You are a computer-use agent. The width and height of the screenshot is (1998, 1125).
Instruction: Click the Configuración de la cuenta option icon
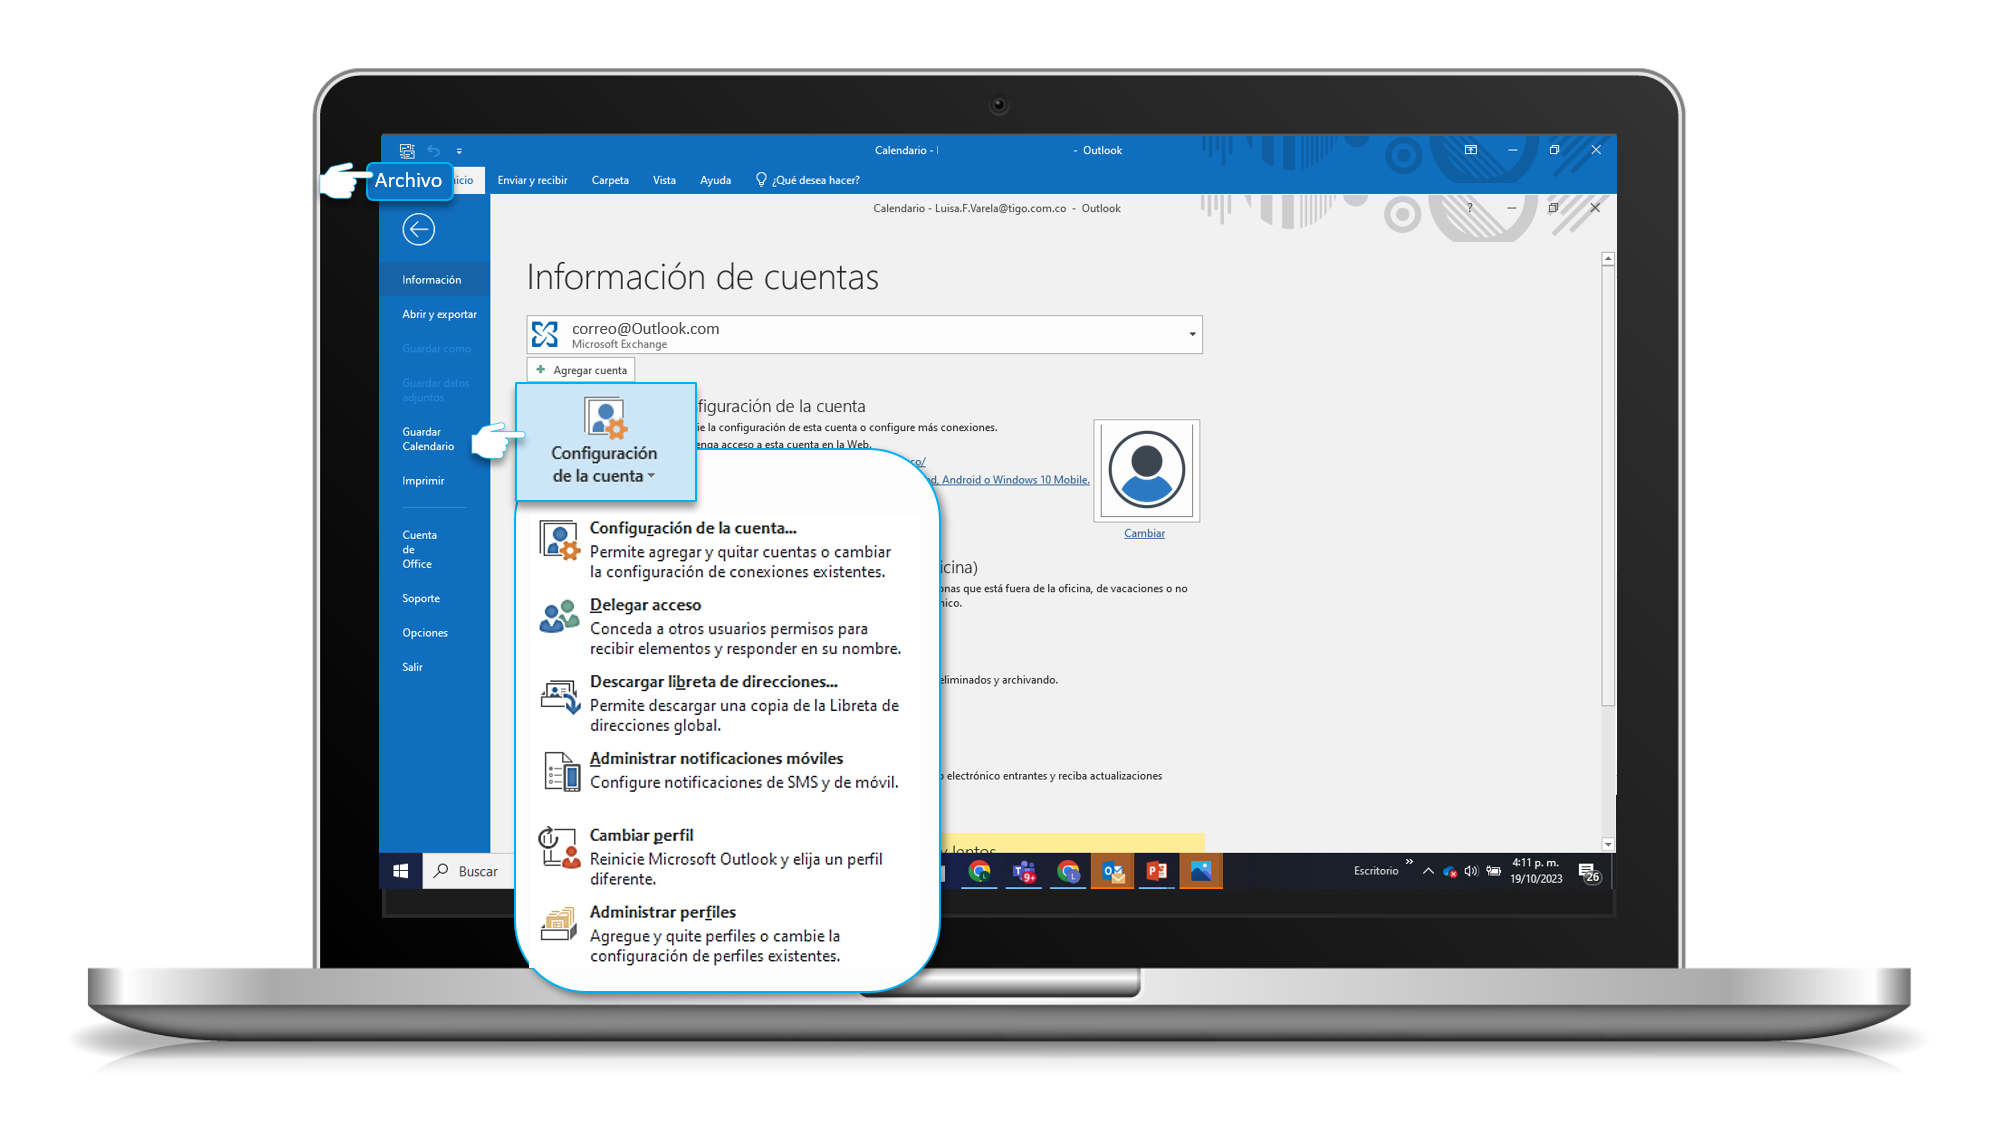[x=560, y=540]
